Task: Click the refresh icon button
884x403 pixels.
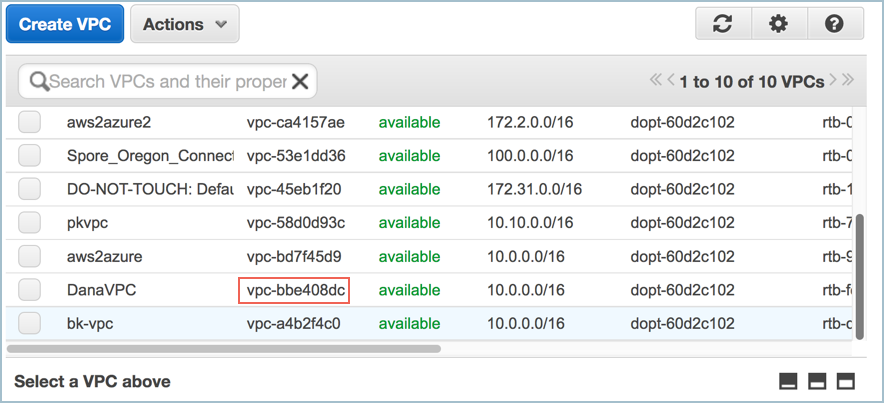Action: pos(723,24)
